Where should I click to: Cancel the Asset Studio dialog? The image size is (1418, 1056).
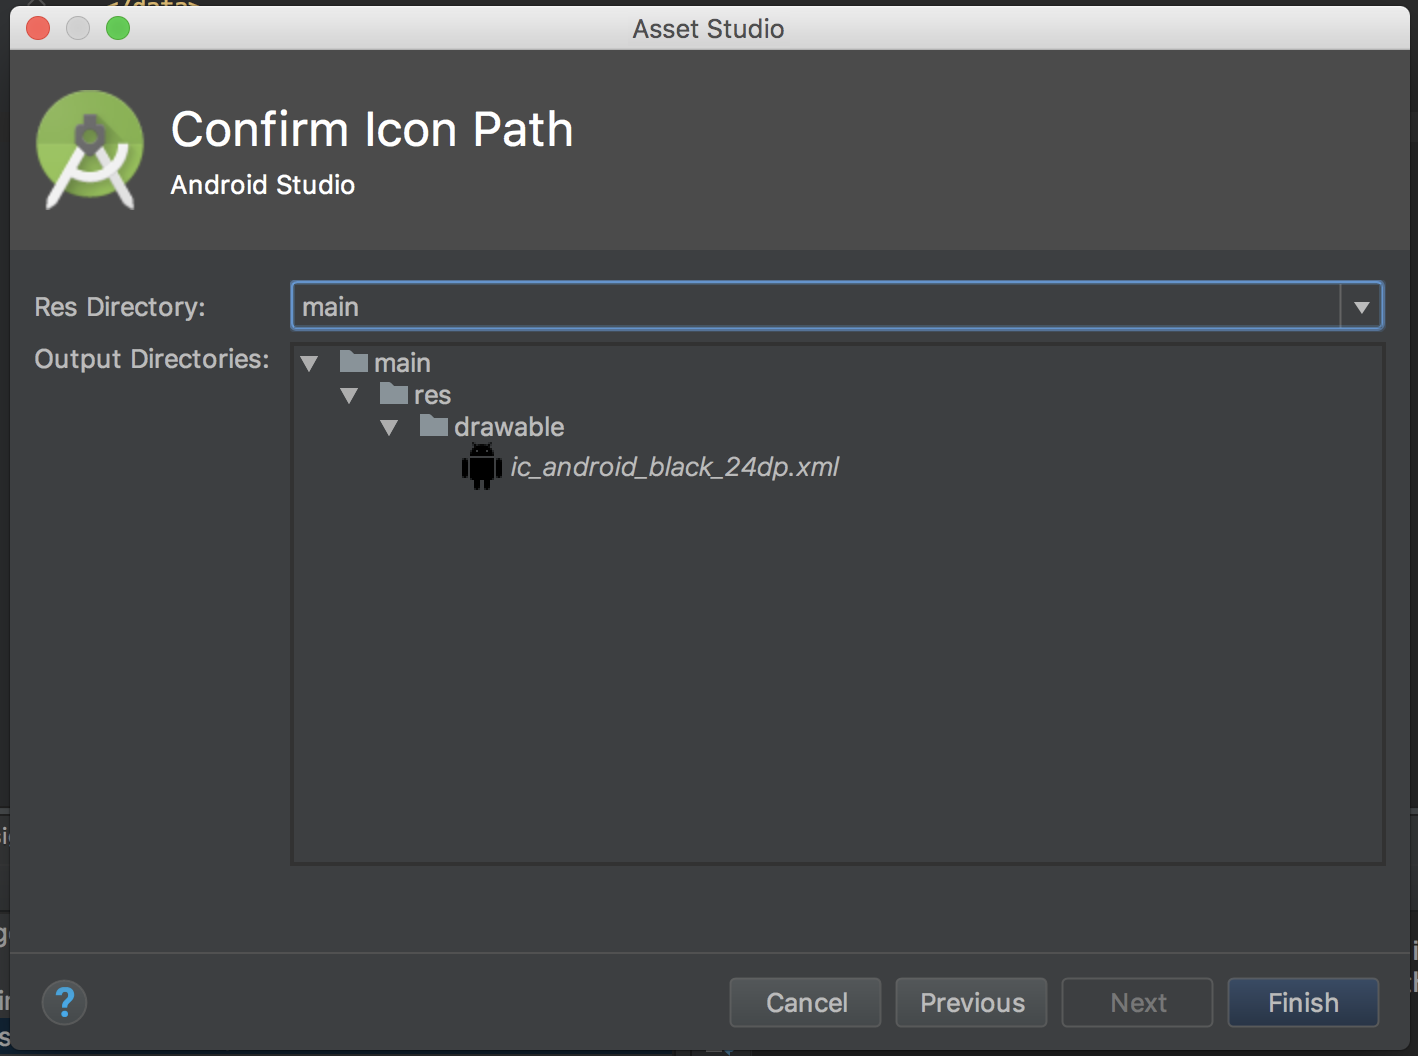804,1002
